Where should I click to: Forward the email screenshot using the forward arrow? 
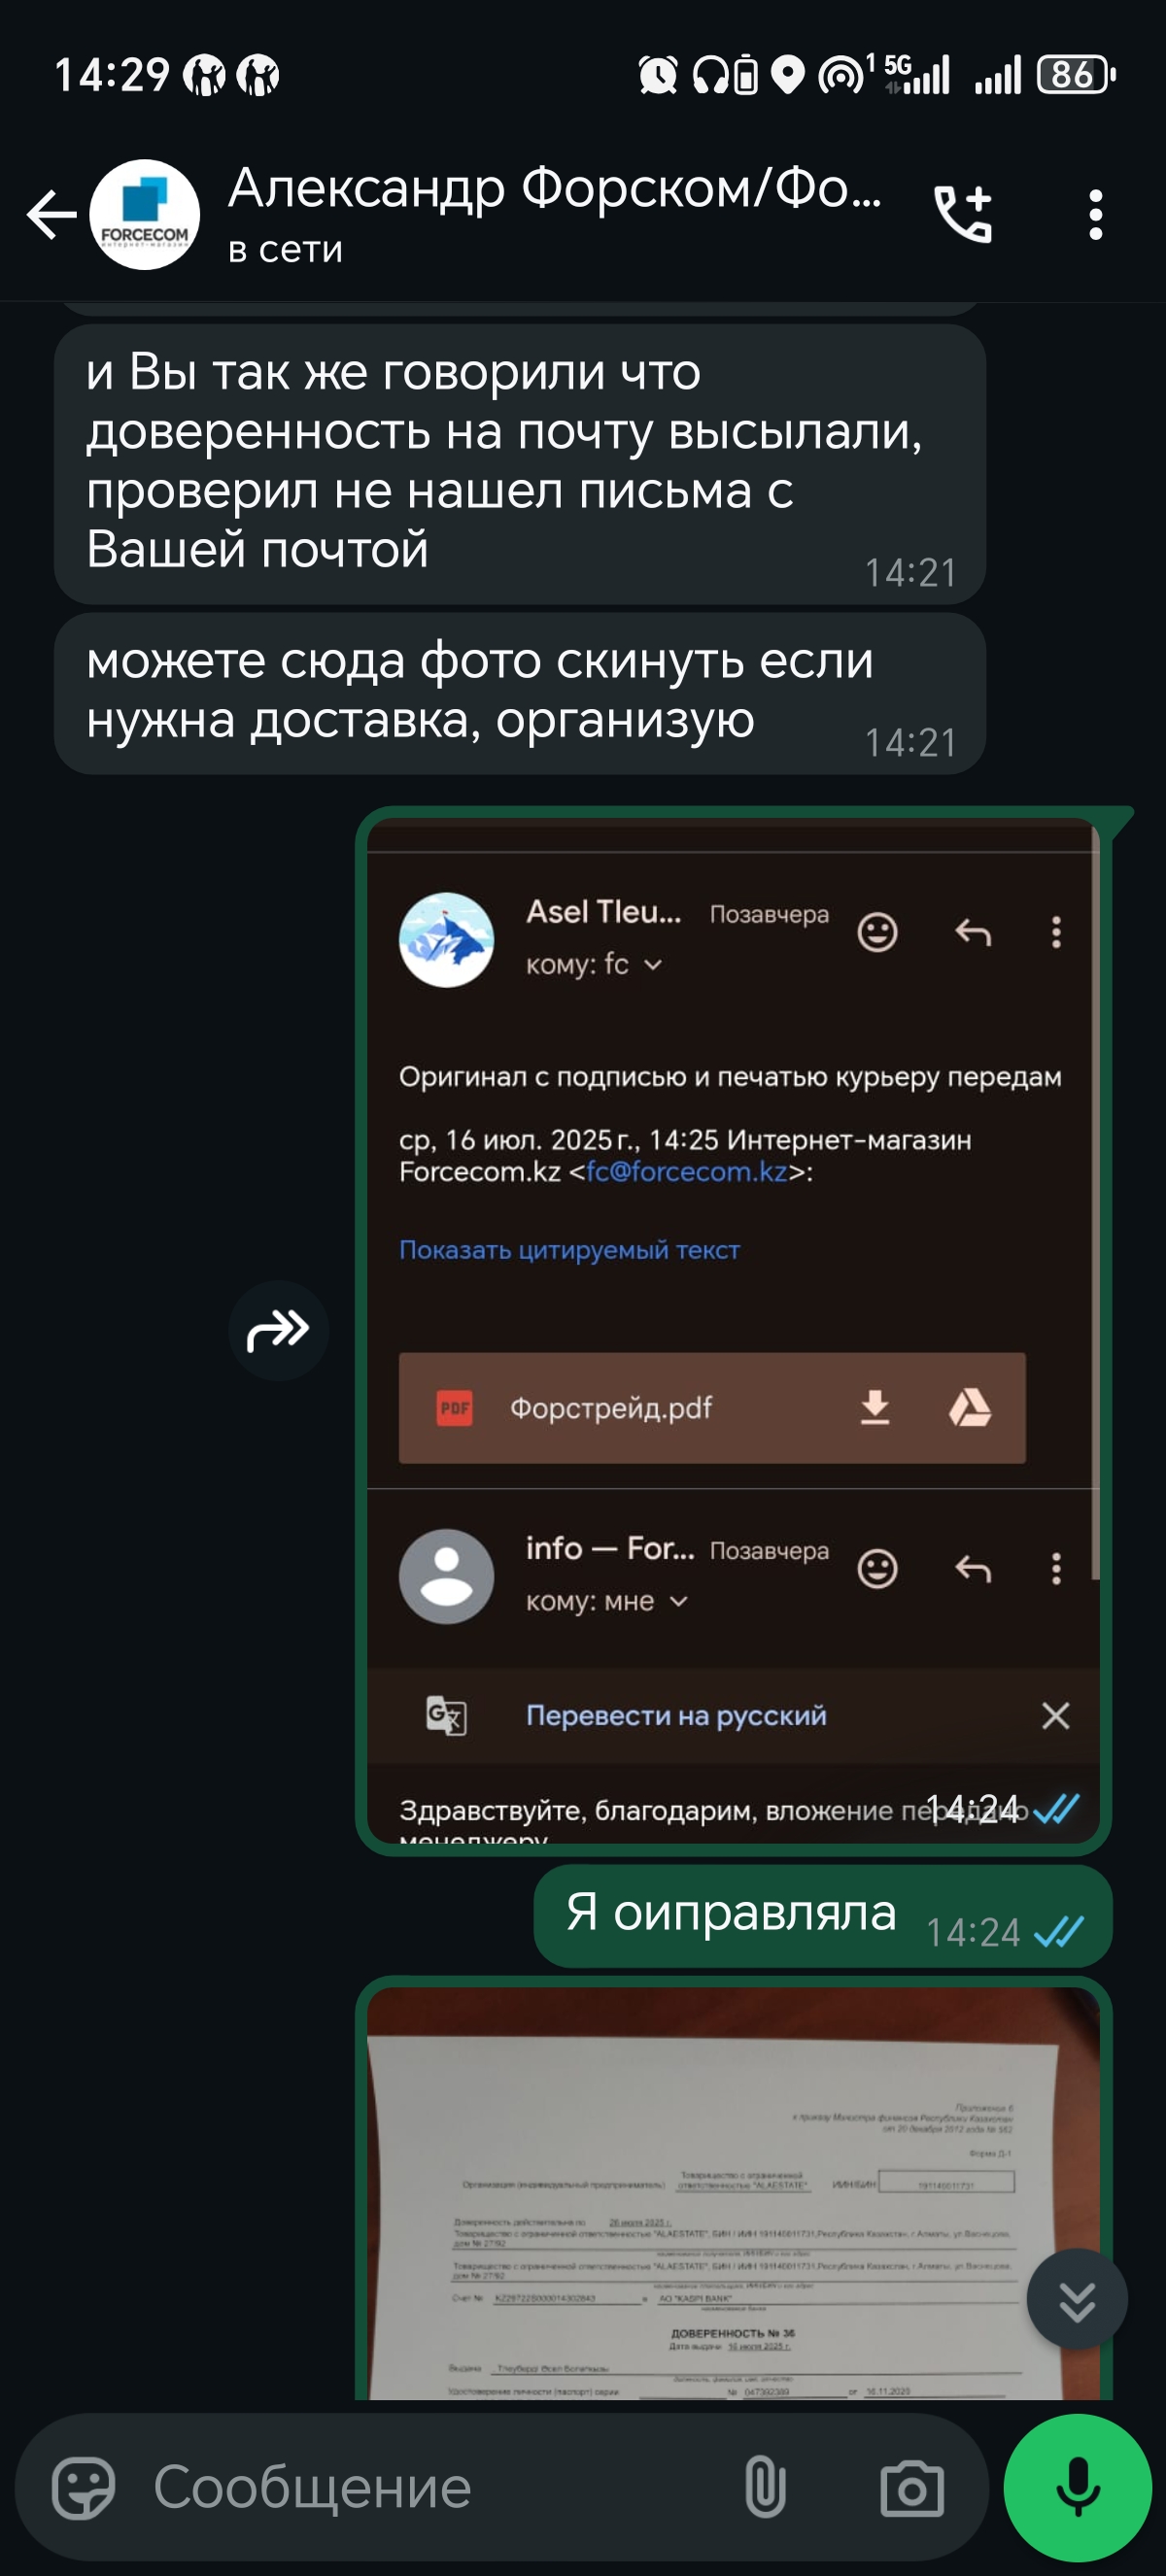(278, 1330)
